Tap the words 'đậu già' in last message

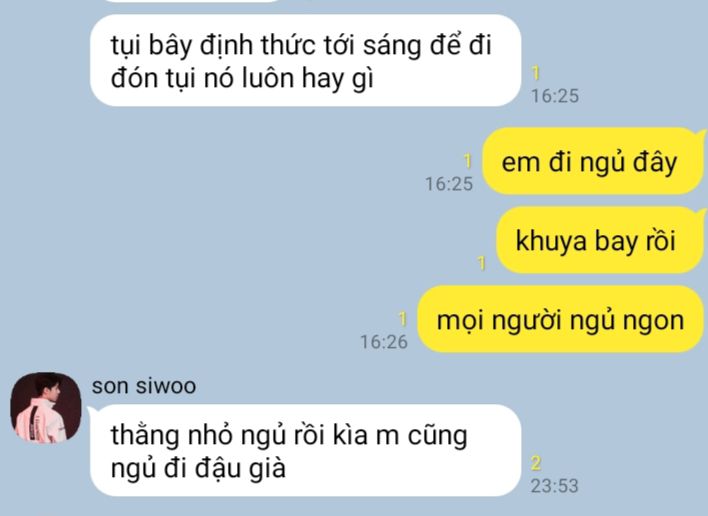click(240, 468)
